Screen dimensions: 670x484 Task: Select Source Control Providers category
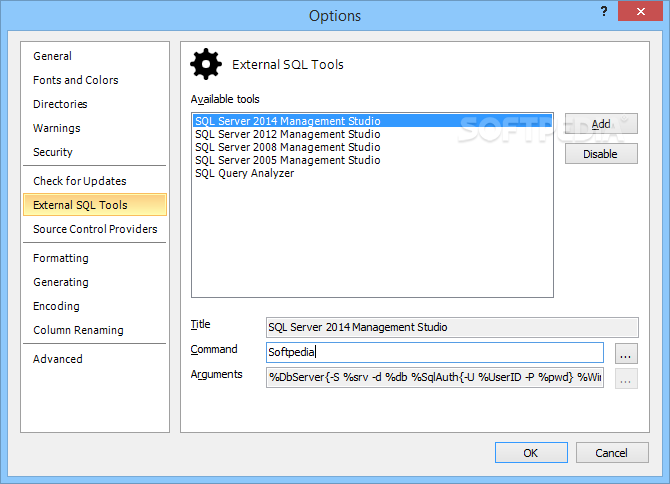[x=95, y=229]
